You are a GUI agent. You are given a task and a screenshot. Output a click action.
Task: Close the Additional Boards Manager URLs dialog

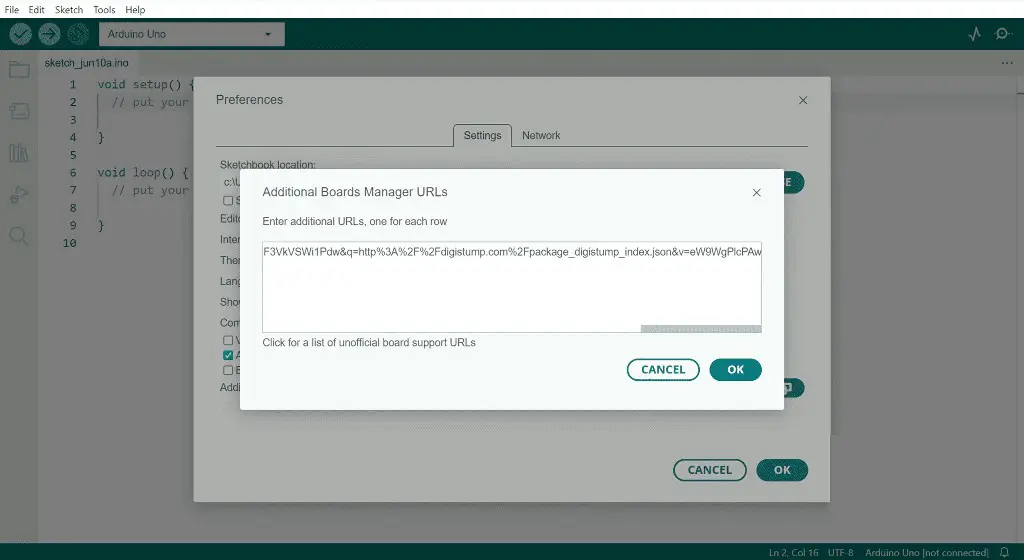click(x=756, y=193)
